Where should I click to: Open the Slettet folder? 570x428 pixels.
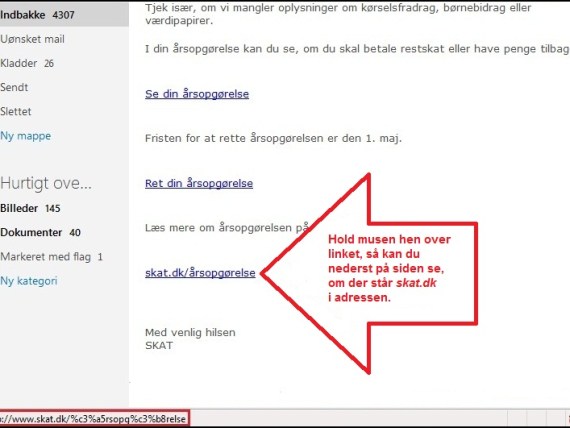(16, 111)
